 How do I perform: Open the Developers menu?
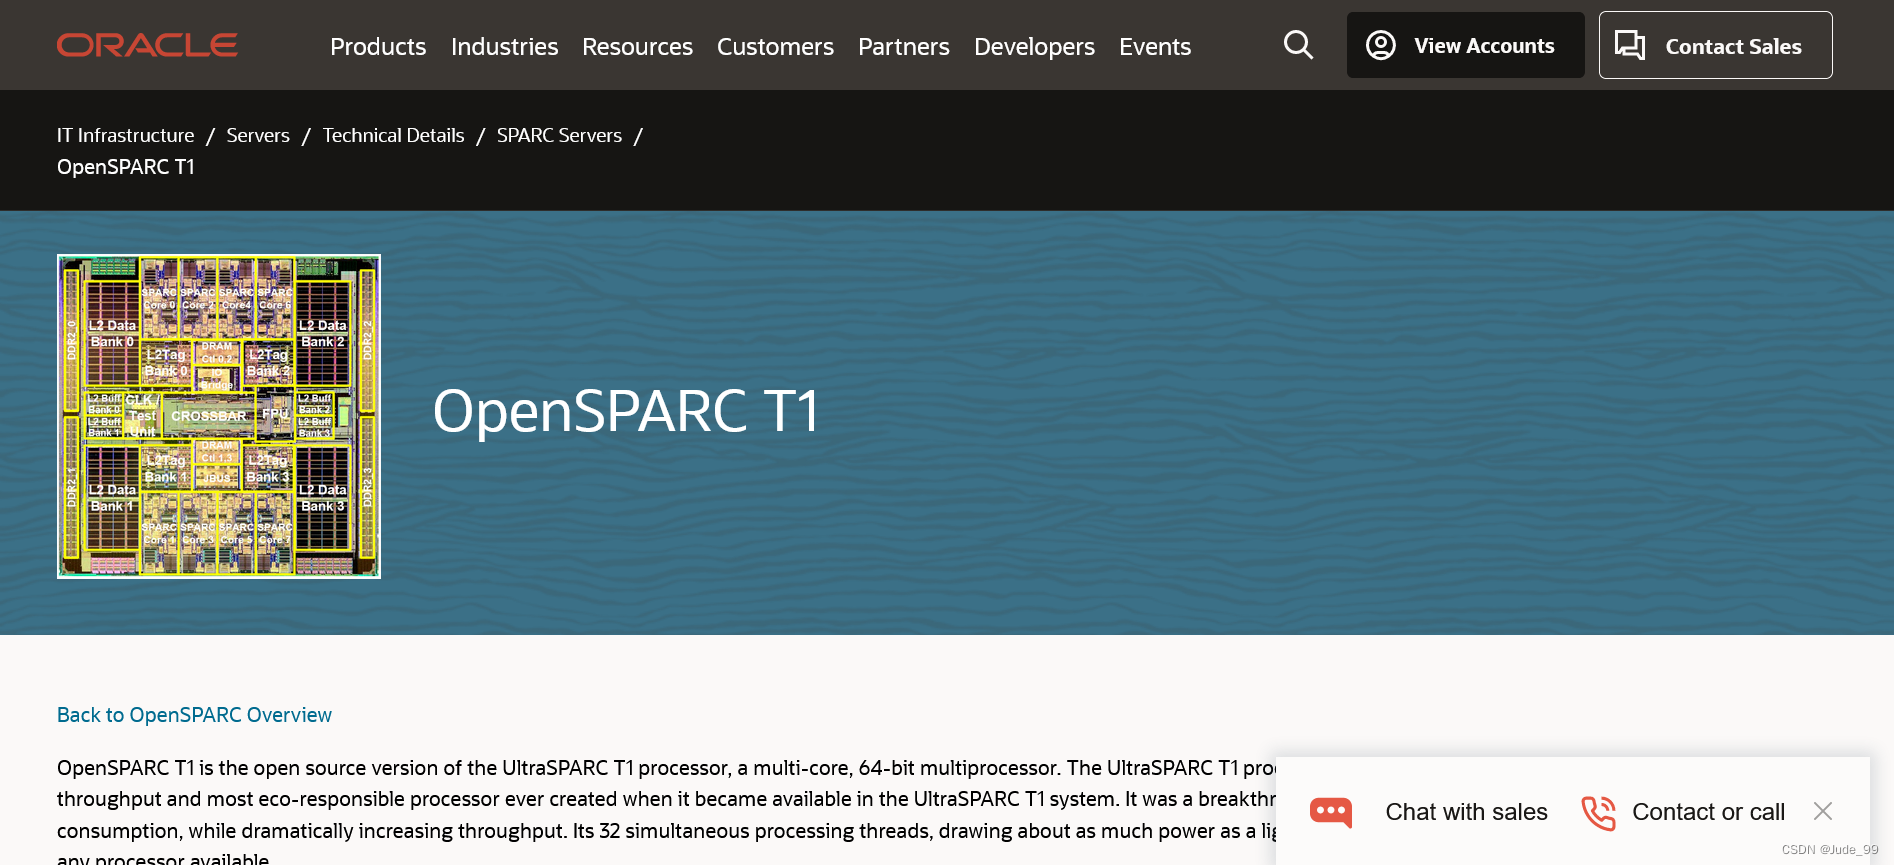[1034, 46]
